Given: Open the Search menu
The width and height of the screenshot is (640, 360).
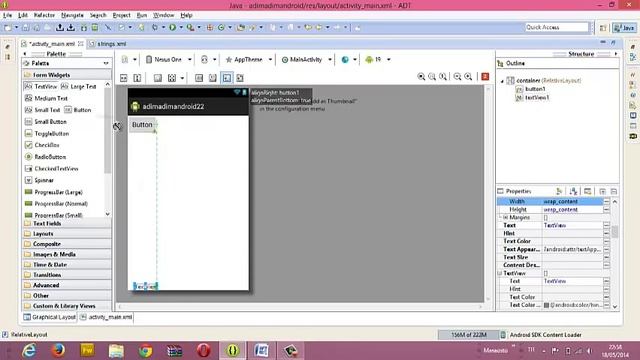Looking at the screenshot, I should [98, 15].
